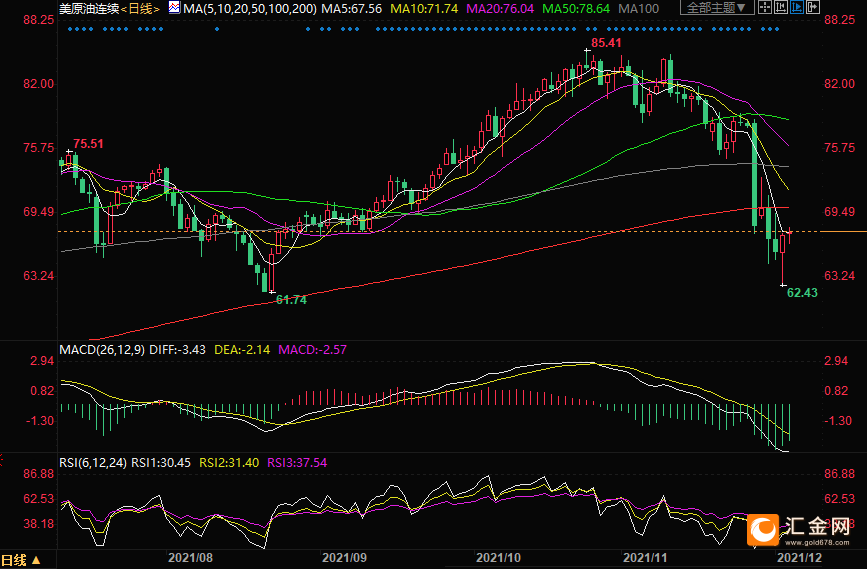Select the RSI(6,12,24) indicator label
Screen dimensions: 867x569
[x=93, y=463]
